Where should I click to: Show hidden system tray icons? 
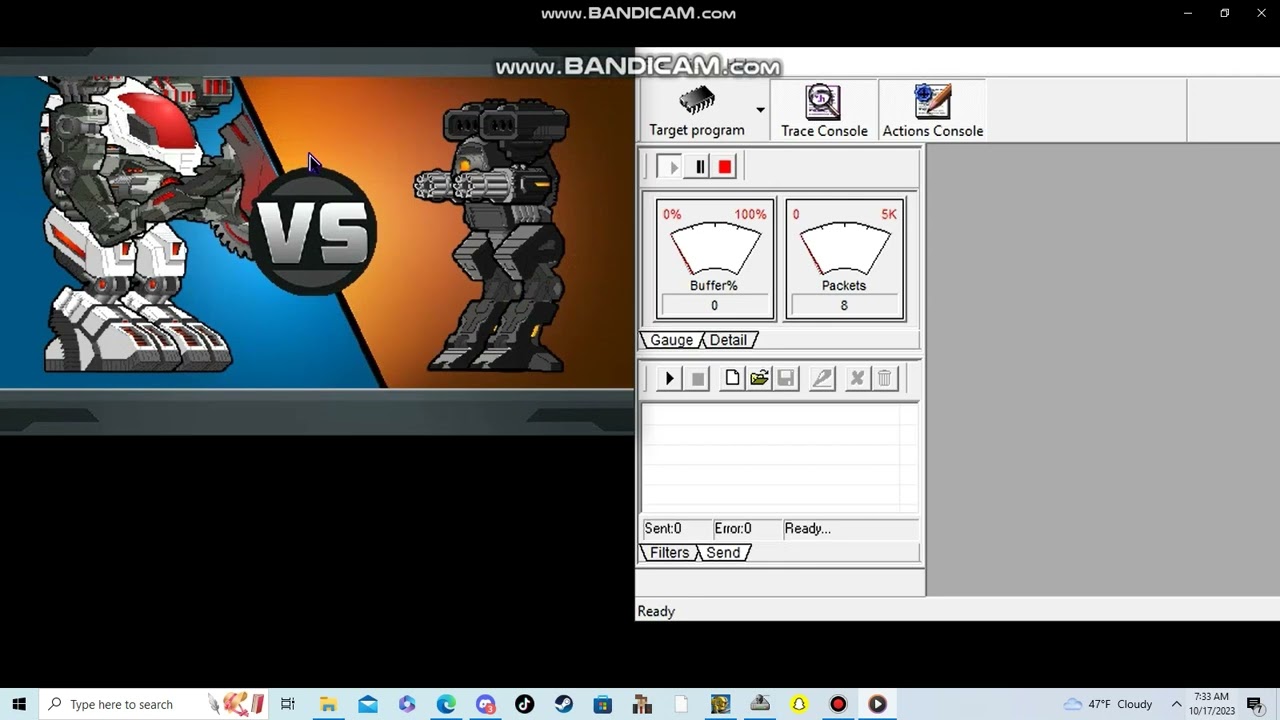point(1176,704)
